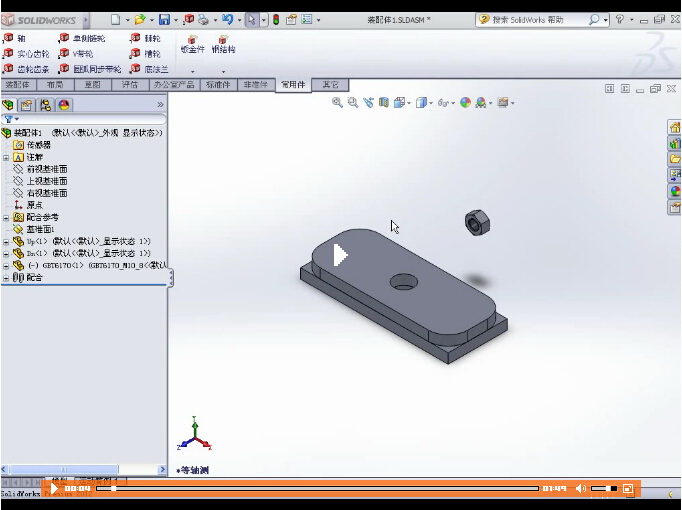Open the SolidWorks Resources home icon in task pane

[x=675, y=127]
